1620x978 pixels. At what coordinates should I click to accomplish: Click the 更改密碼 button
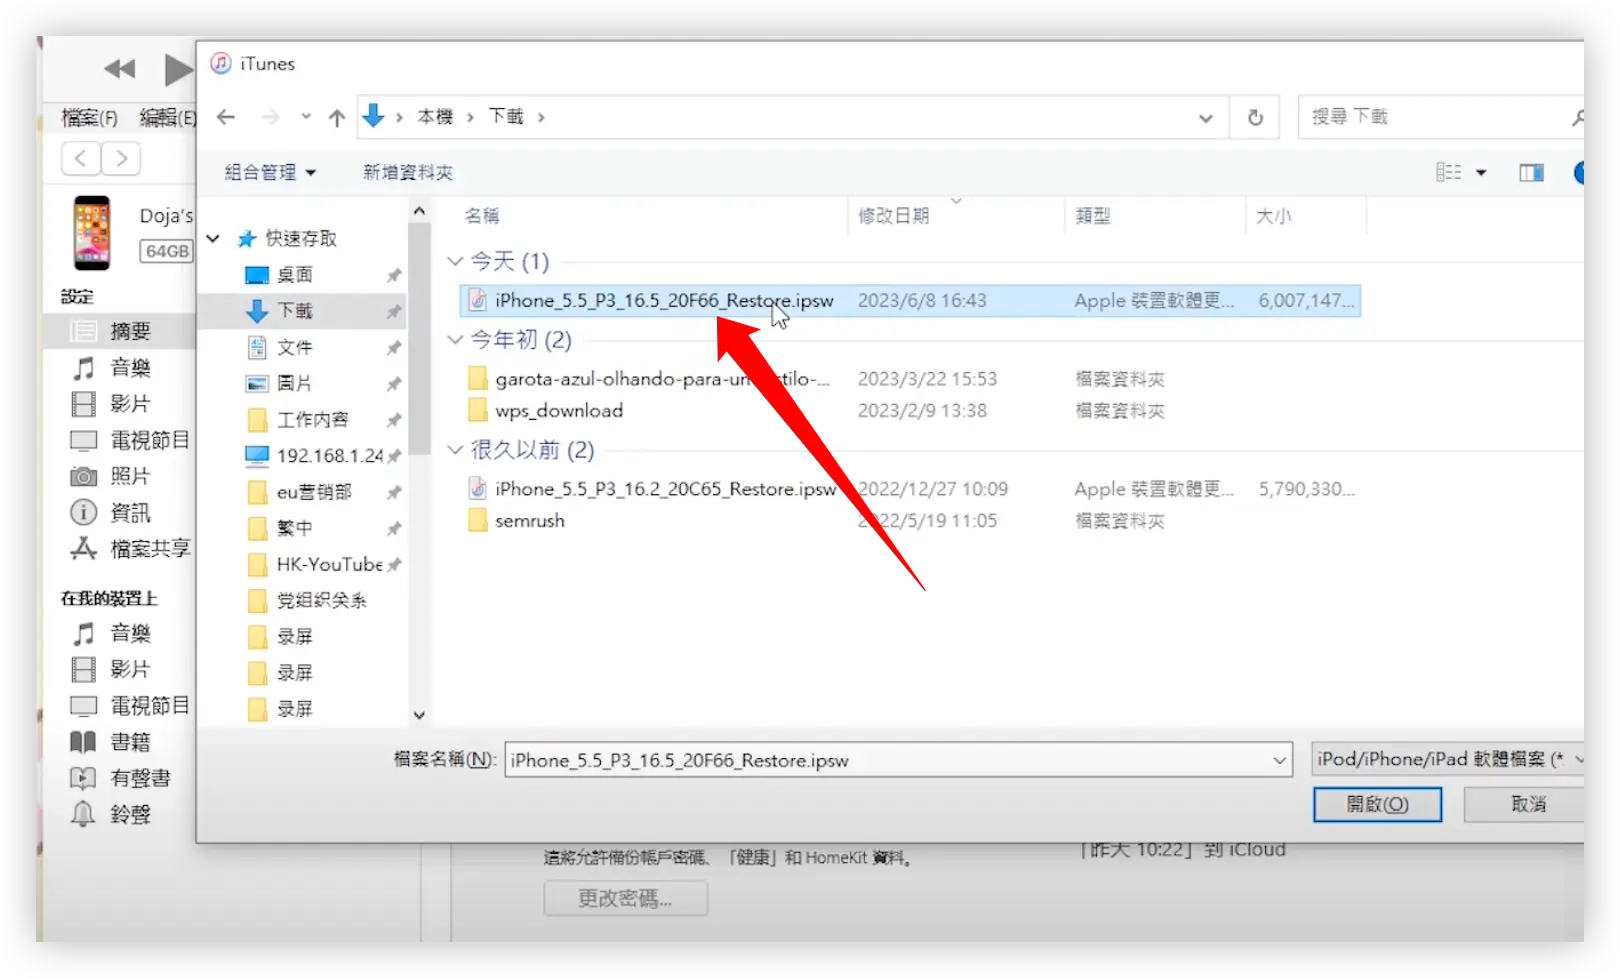click(x=625, y=897)
